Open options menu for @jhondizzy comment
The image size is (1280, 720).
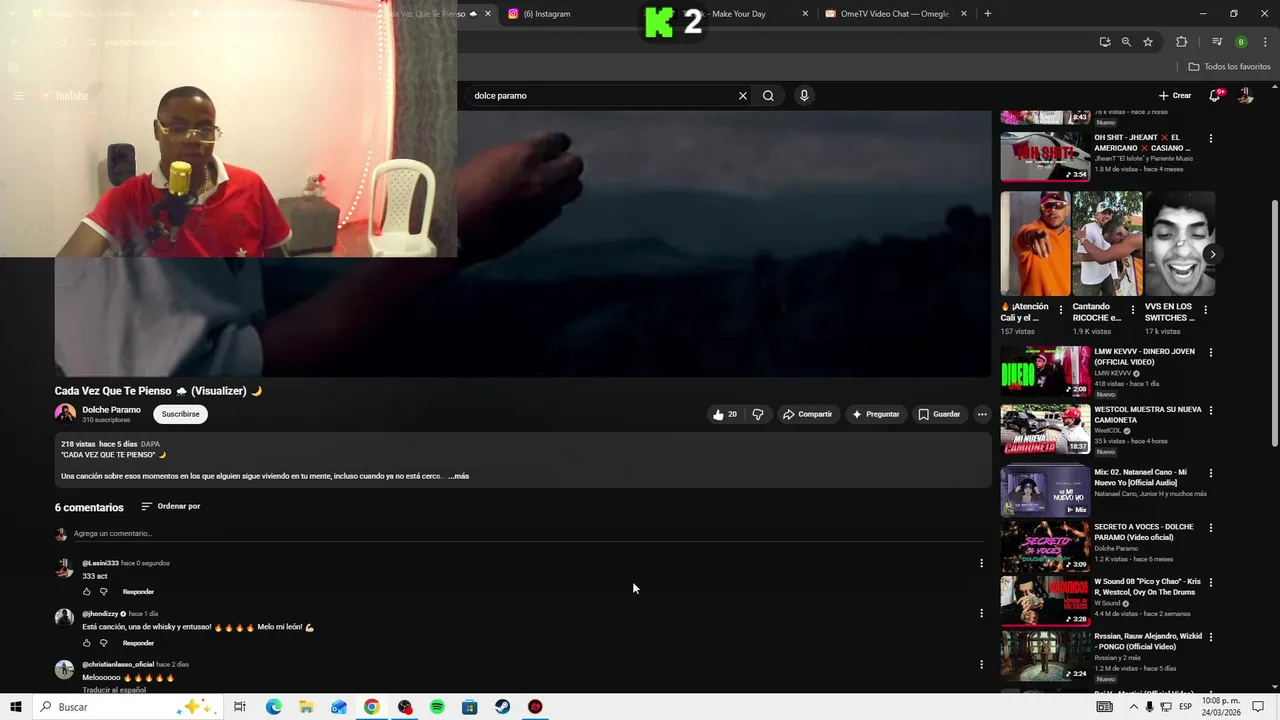tap(981, 614)
